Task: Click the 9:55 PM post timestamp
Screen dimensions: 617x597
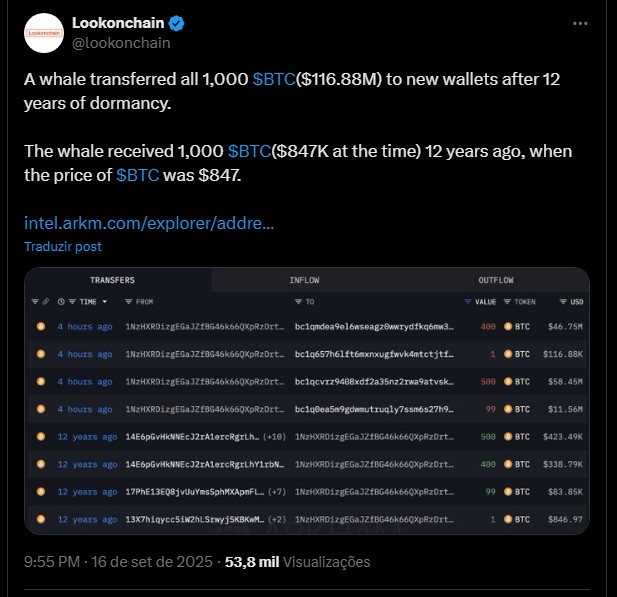Action: click(x=52, y=562)
